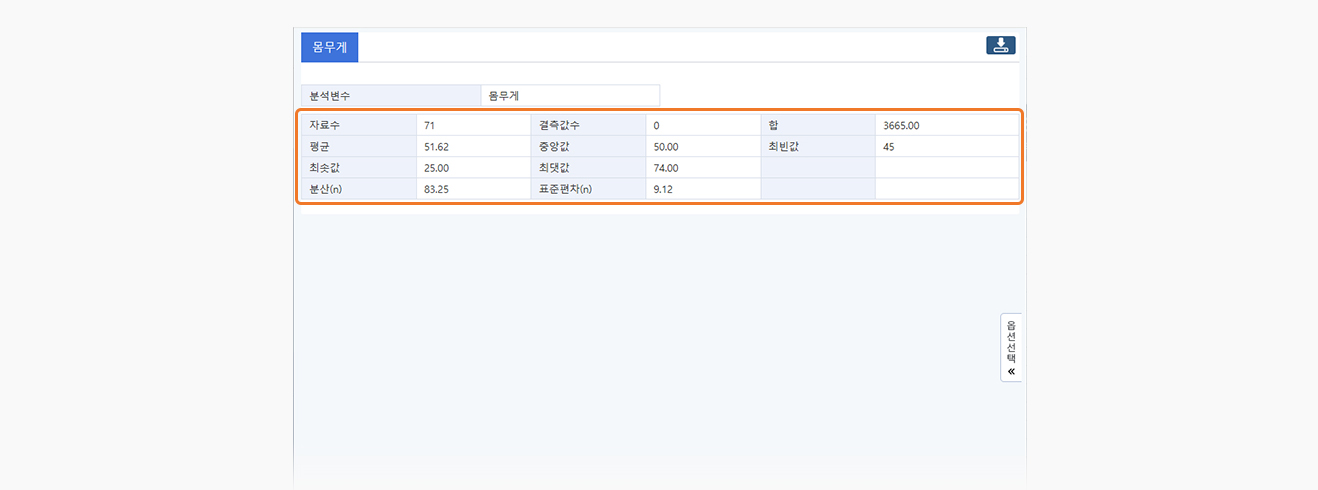Click the download results icon

coord(1000,46)
